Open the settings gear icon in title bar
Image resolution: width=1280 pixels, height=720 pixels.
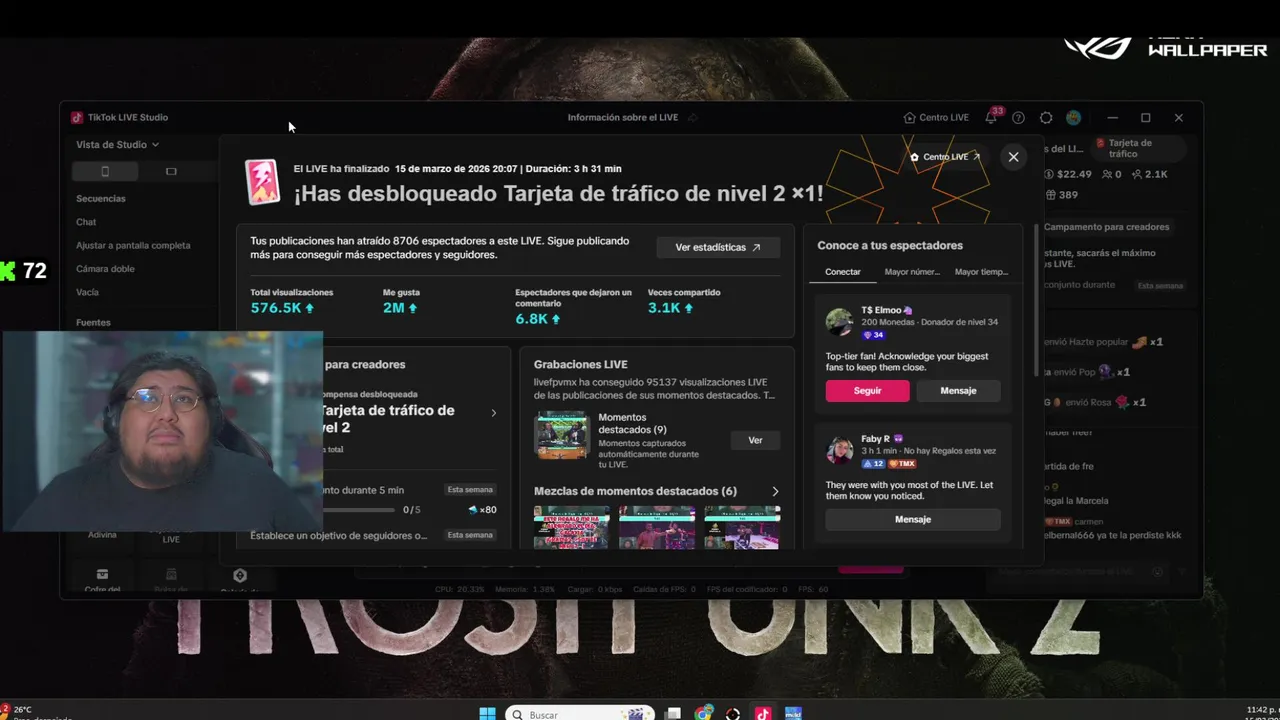click(1046, 117)
